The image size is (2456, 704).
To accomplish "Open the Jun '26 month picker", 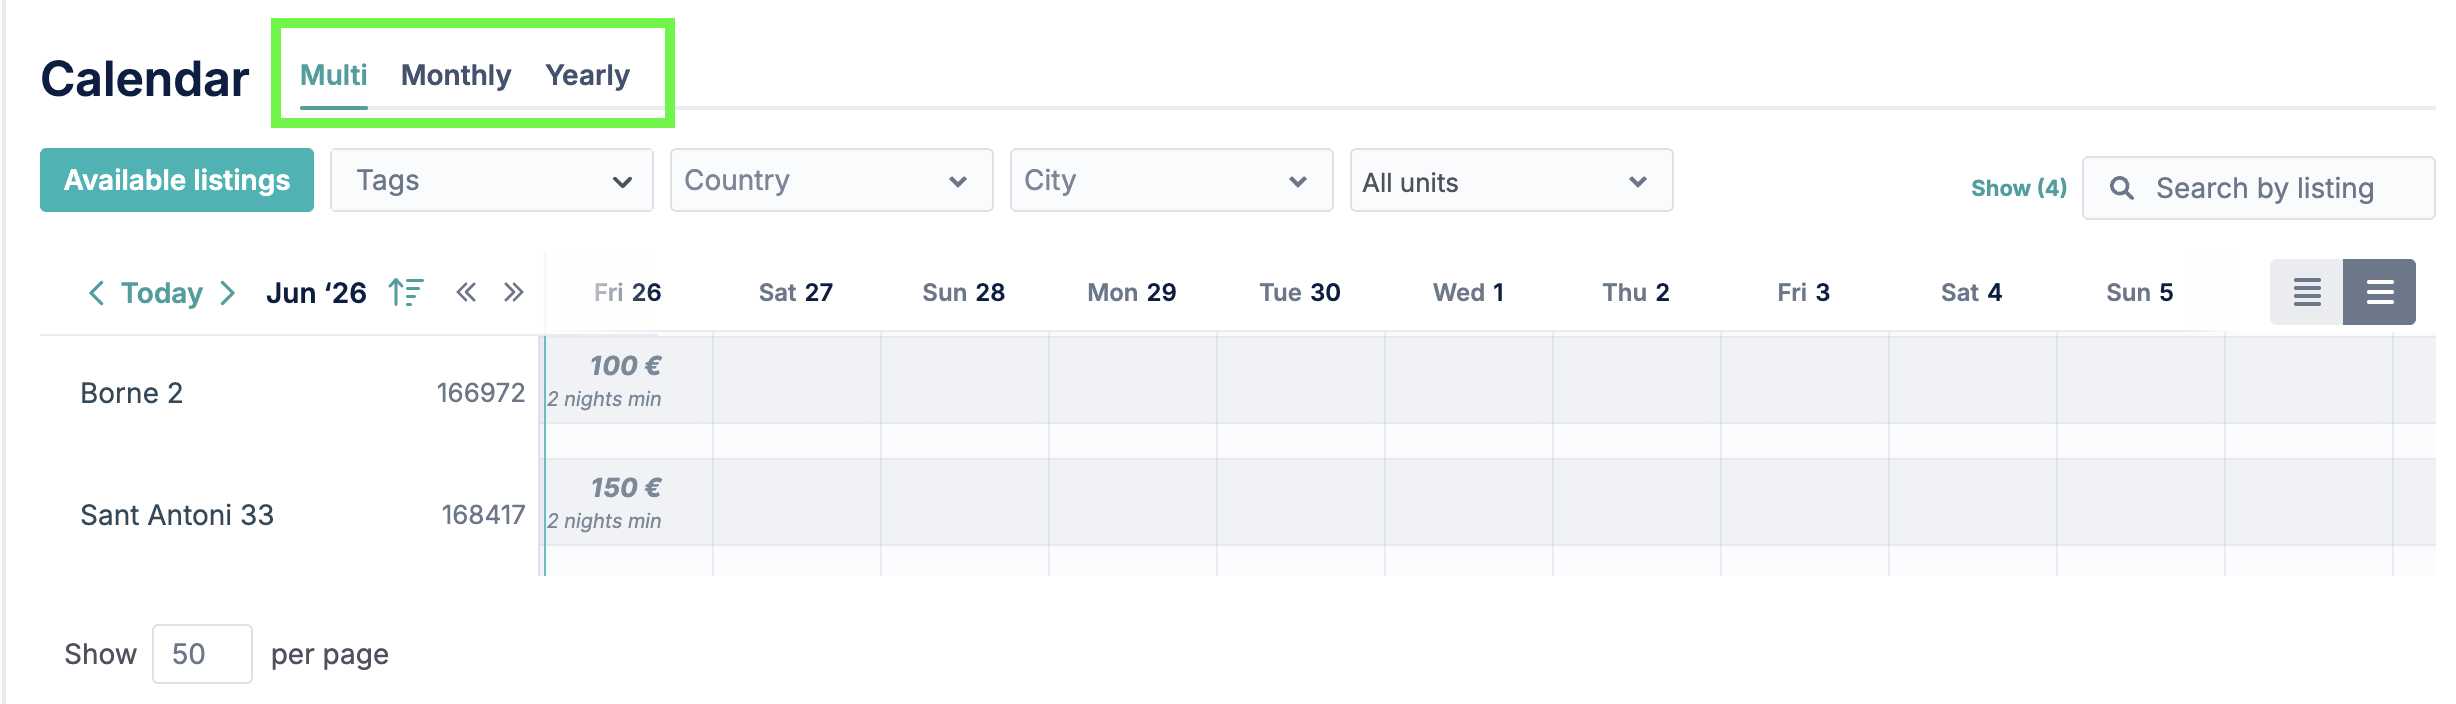I will (316, 293).
